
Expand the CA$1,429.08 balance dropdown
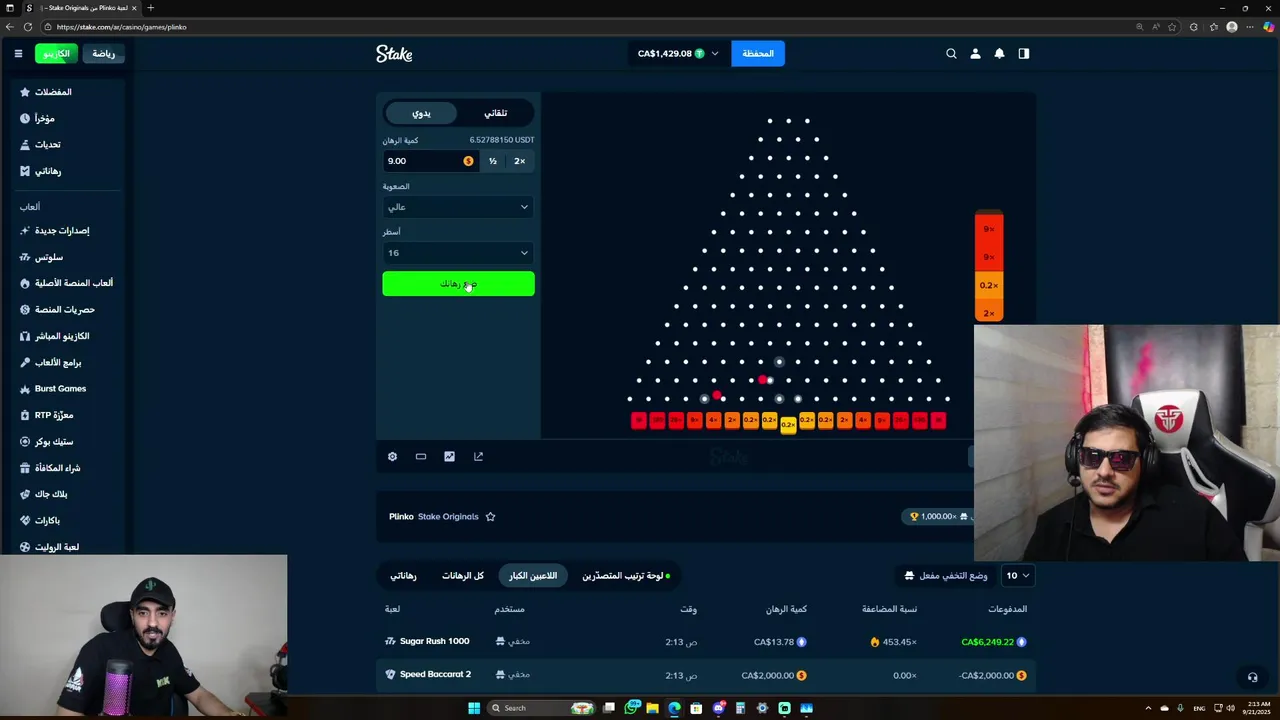678,54
